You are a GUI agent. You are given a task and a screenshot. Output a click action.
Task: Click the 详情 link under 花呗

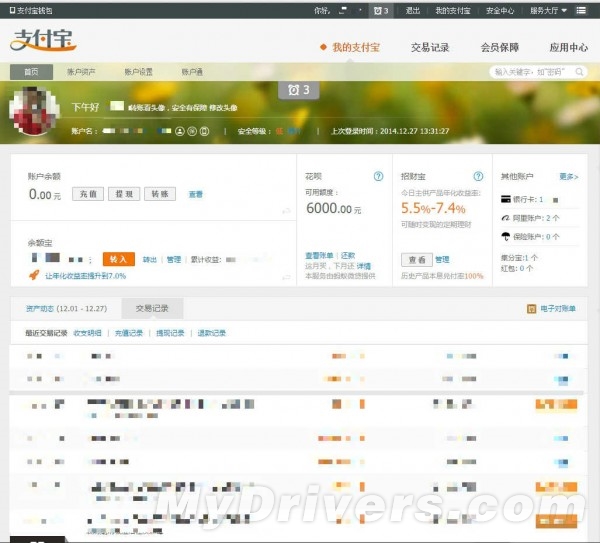[x=364, y=266]
